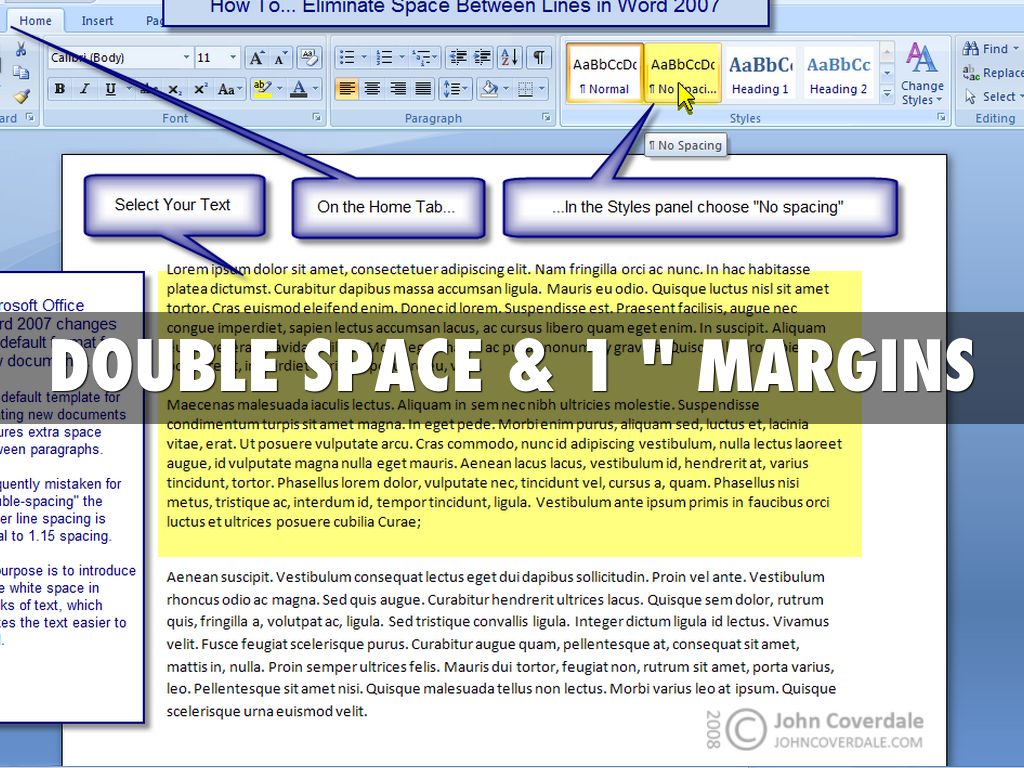Toggle the Show/Hide paragraph marks button
This screenshot has height=768, width=1024.
point(539,57)
